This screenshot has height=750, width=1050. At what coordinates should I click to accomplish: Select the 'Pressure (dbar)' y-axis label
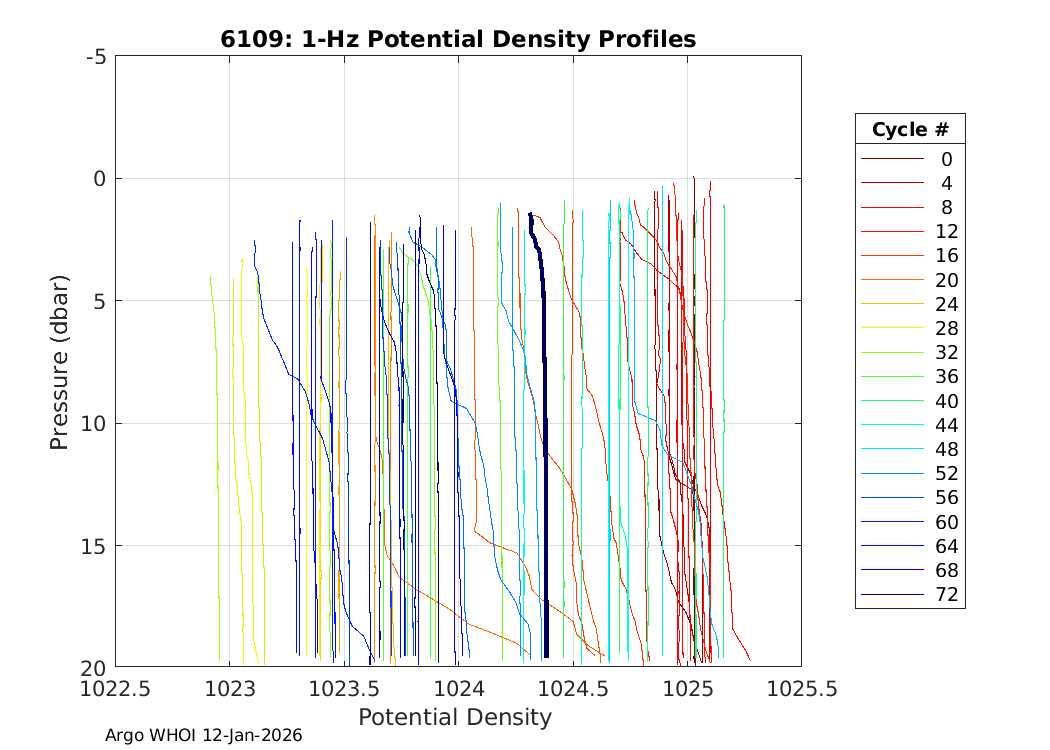[60, 361]
